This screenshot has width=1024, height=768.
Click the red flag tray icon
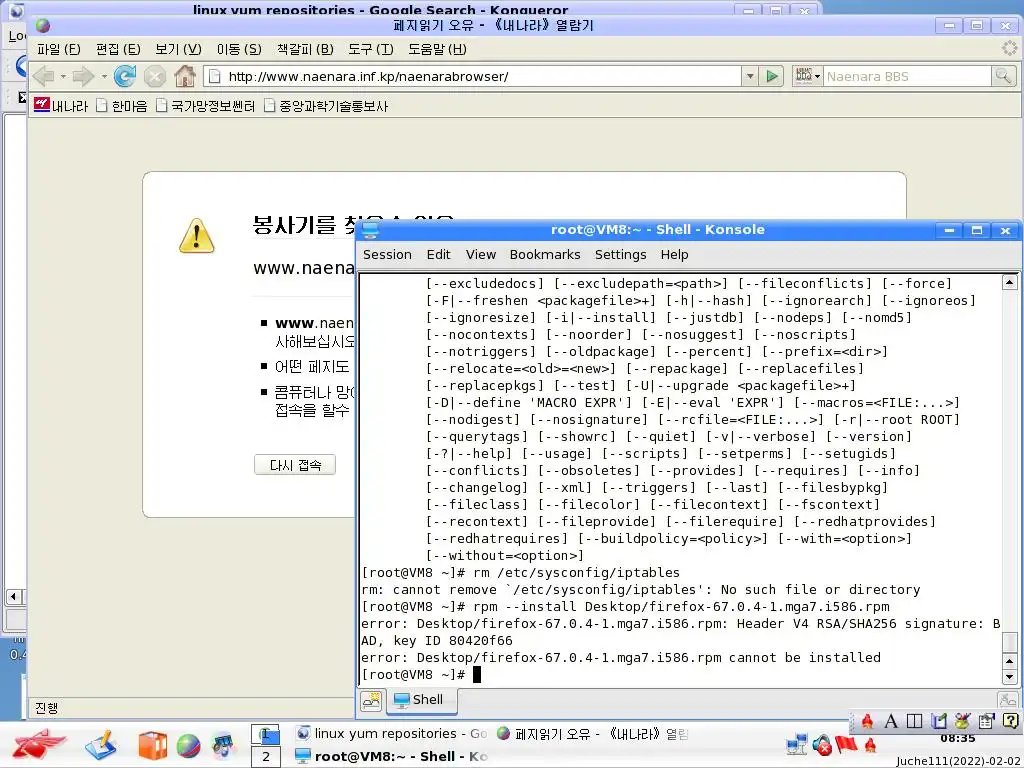coord(846,744)
